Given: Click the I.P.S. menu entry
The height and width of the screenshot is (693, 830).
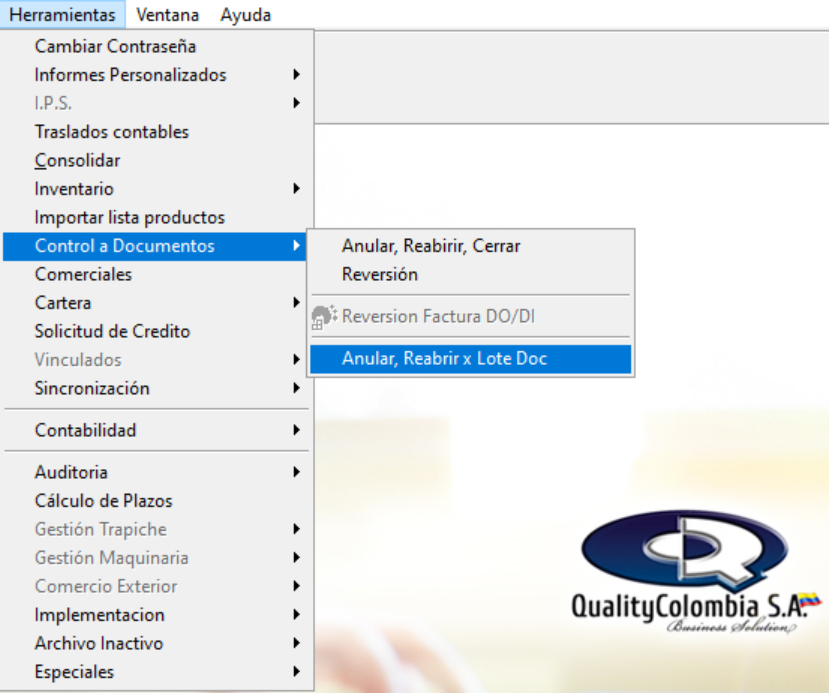Looking at the screenshot, I should point(156,103).
